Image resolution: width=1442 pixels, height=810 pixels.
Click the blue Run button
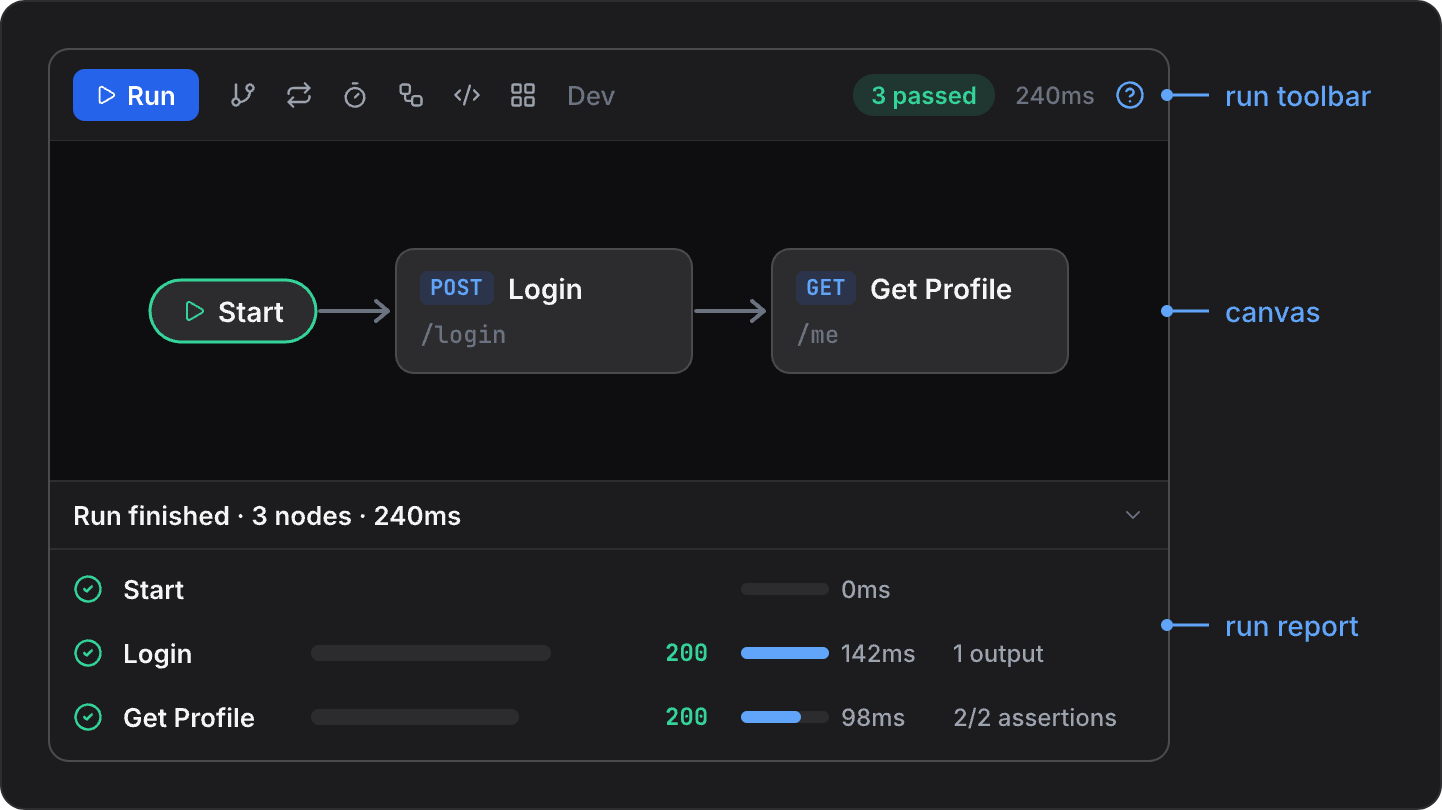point(136,95)
